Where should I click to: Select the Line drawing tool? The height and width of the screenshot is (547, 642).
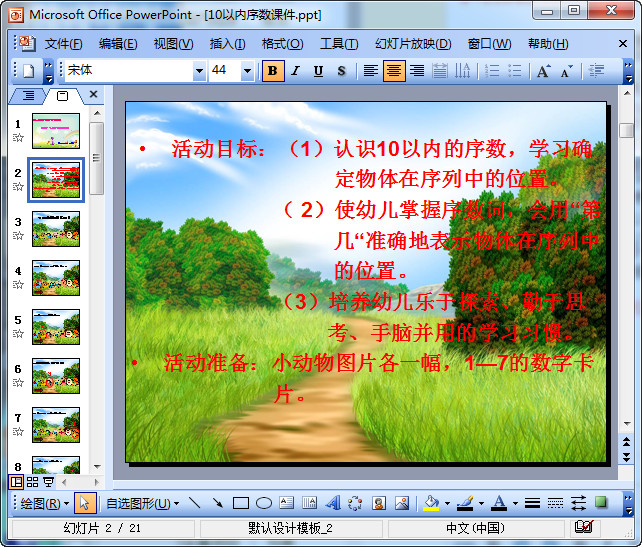[194, 503]
